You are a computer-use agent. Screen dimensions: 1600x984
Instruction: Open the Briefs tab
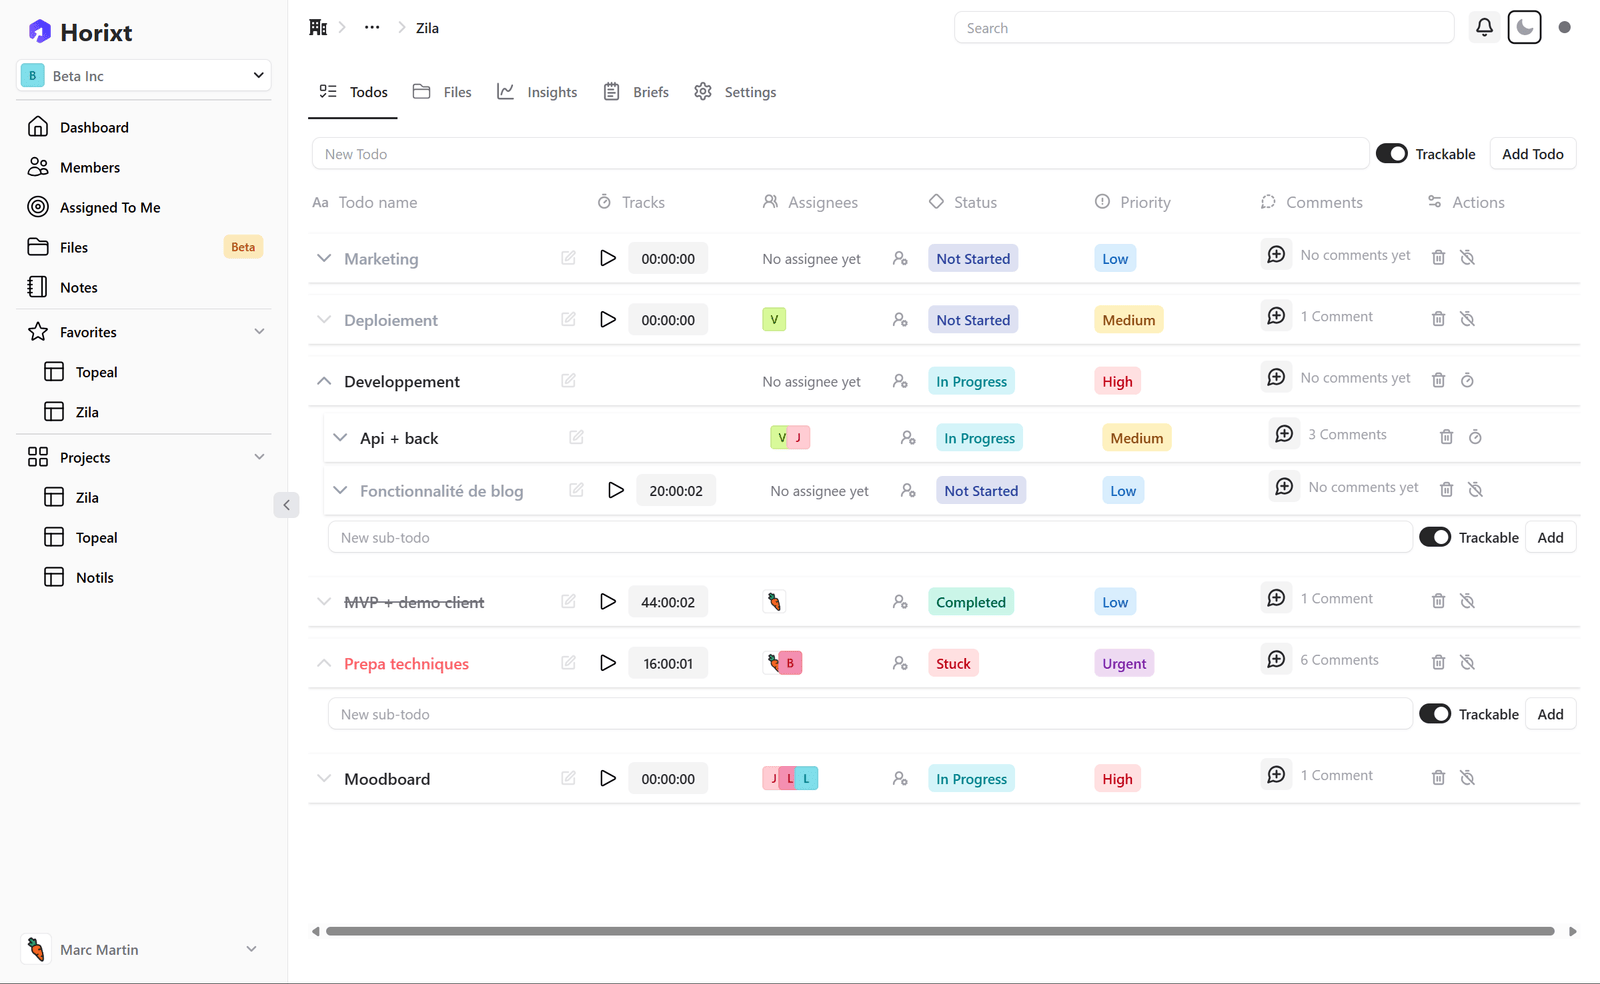[637, 92]
